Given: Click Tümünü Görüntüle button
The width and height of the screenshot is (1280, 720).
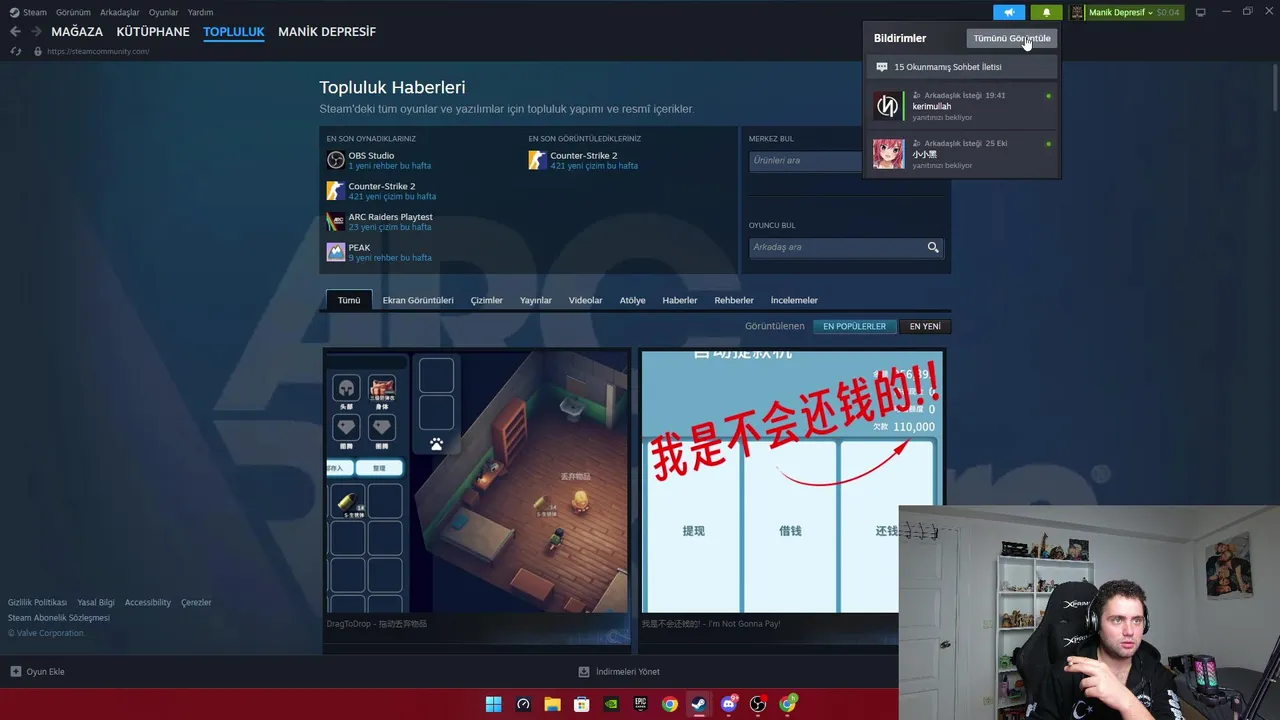Looking at the screenshot, I should (x=1012, y=39).
